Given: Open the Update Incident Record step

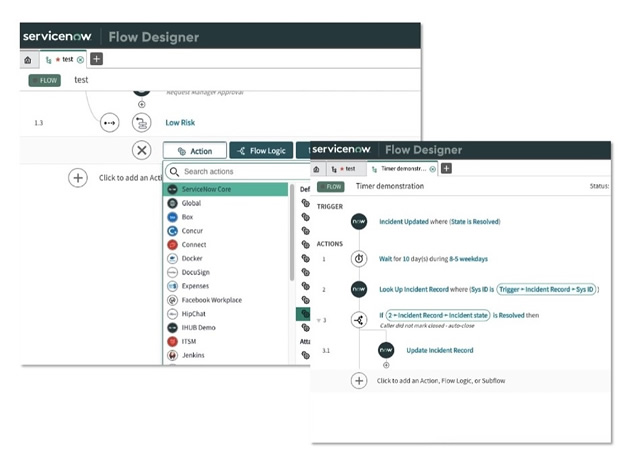Looking at the screenshot, I should click(440, 350).
